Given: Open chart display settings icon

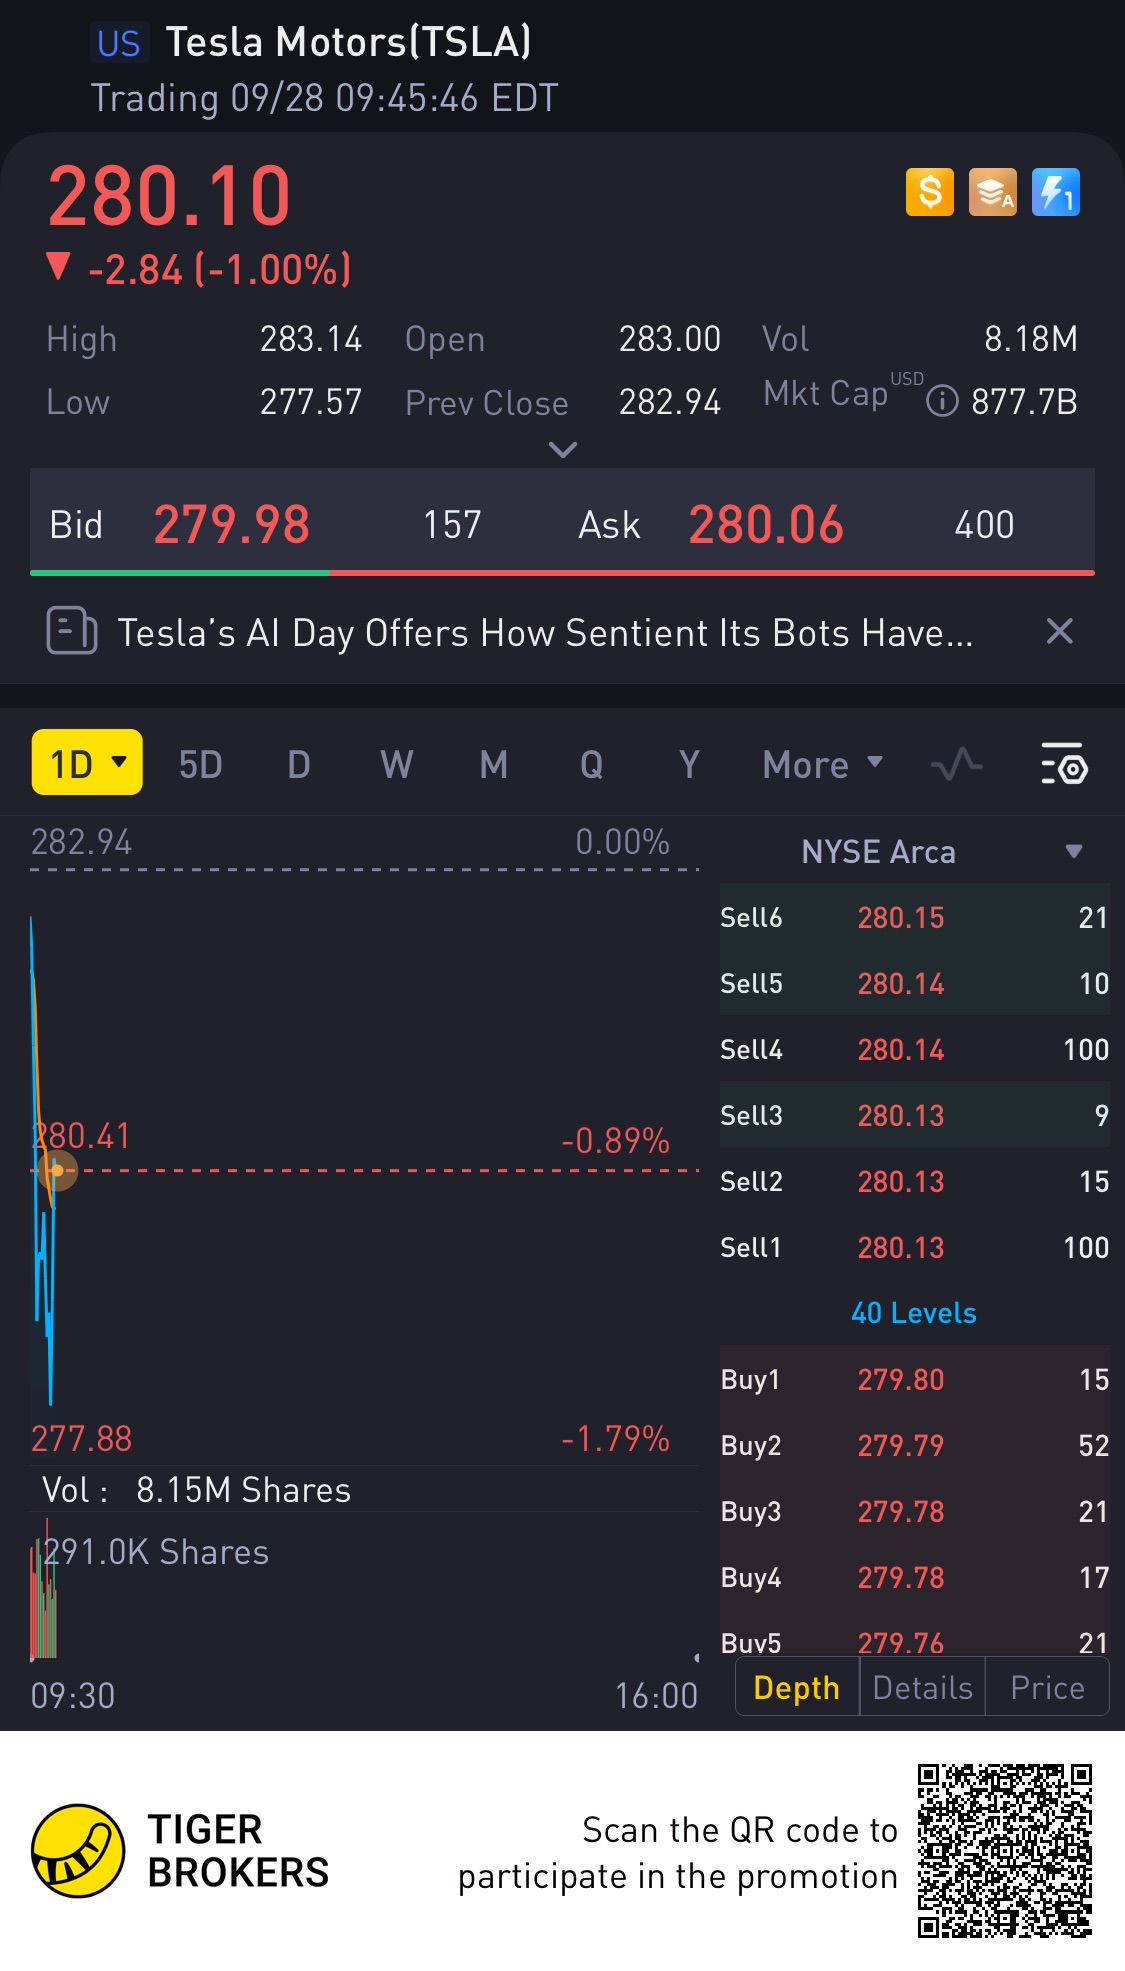Looking at the screenshot, I should coord(1064,765).
